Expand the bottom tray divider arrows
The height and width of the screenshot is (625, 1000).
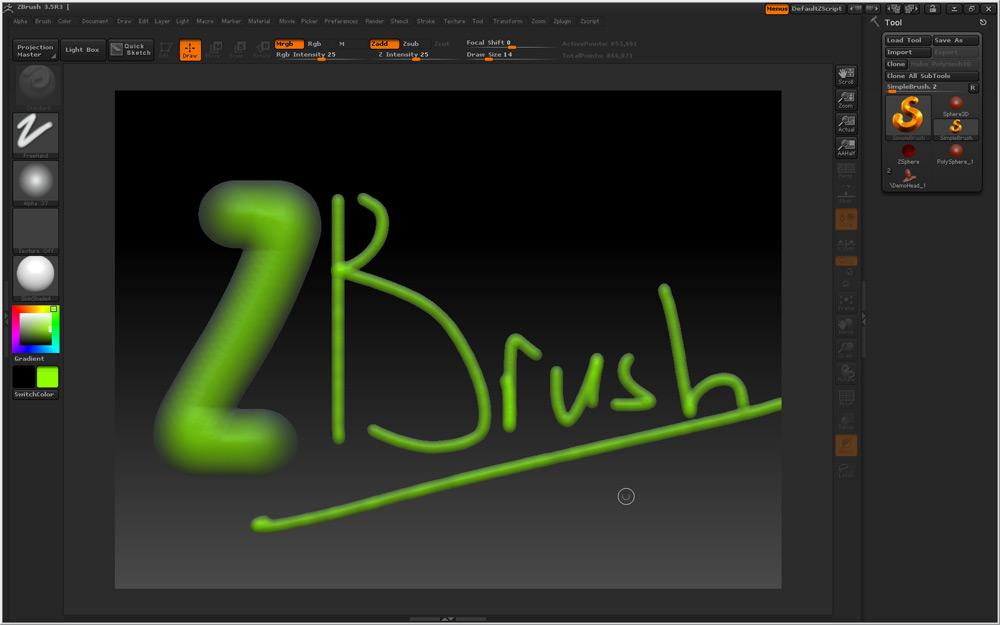(448, 619)
